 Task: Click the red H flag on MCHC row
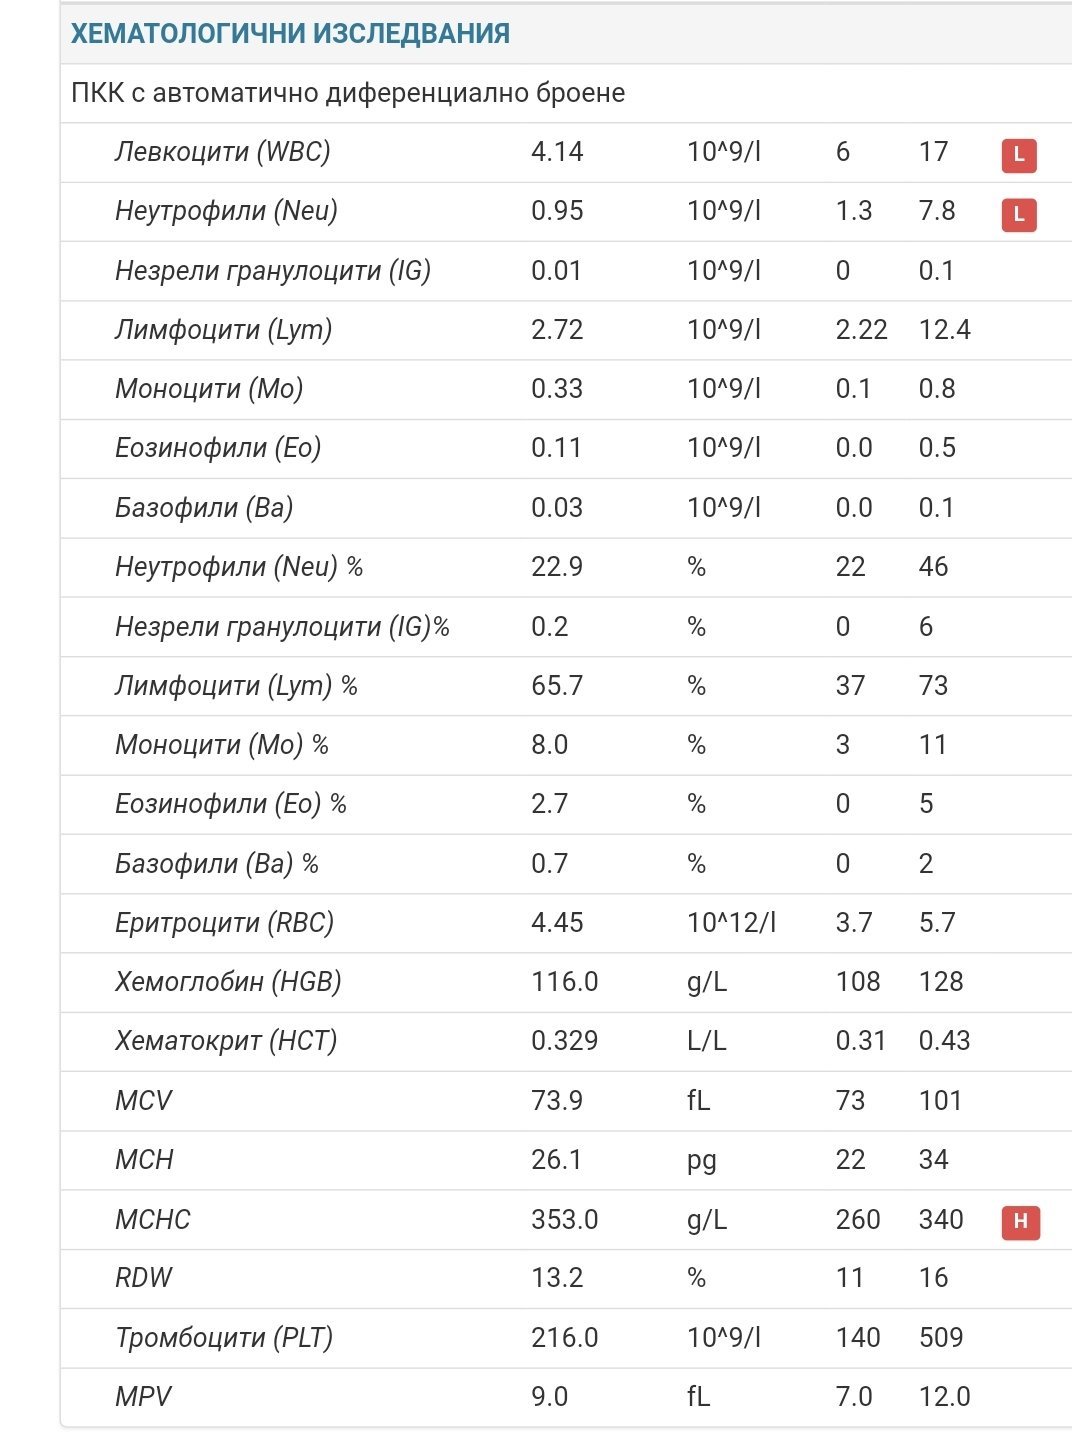coord(1020,1221)
